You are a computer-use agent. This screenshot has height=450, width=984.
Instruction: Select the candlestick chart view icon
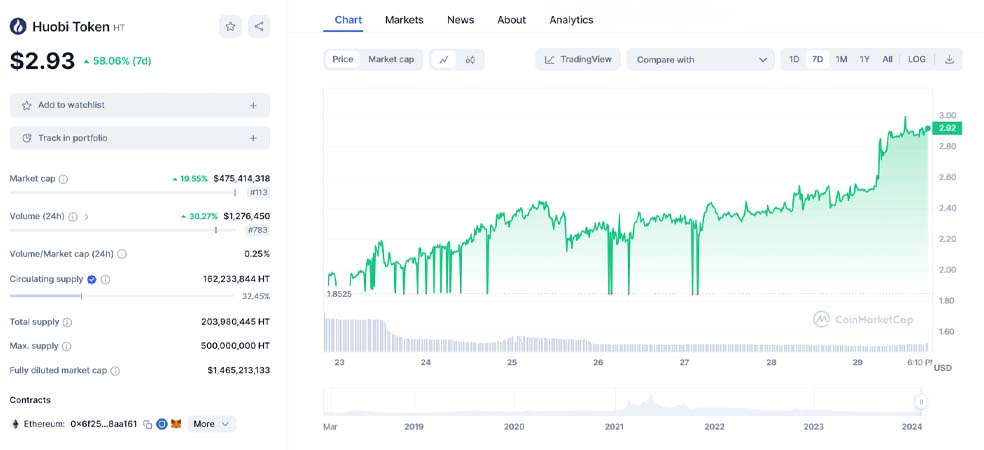pos(470,60)
